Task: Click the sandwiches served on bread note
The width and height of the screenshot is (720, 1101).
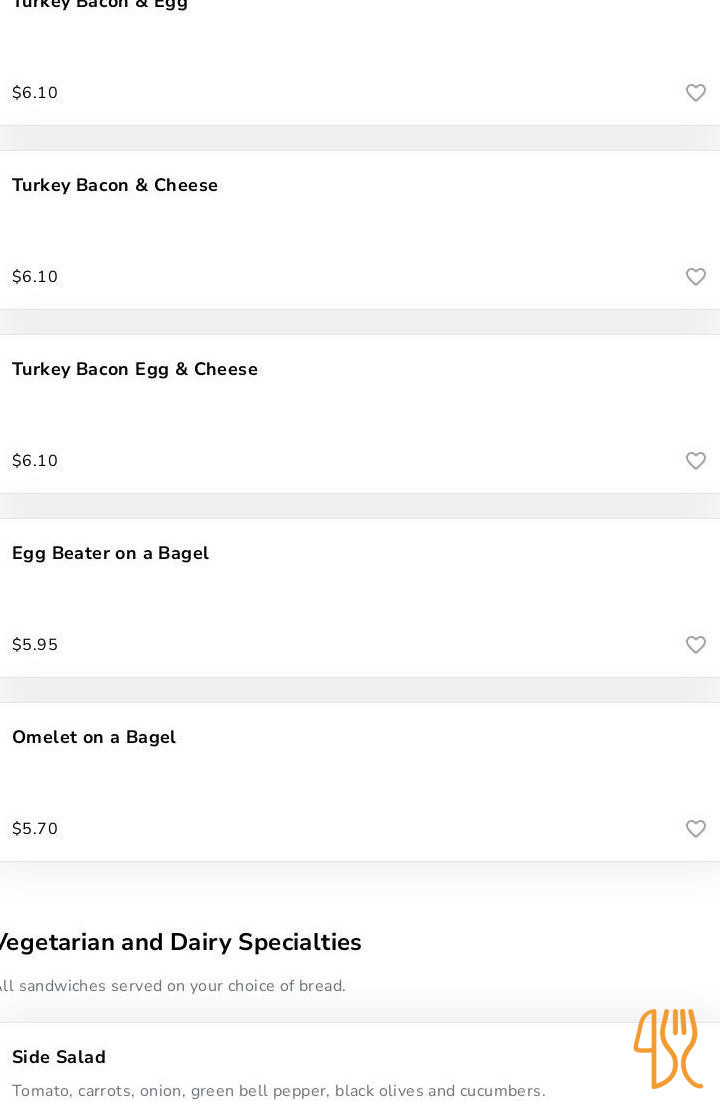Action: (172, 986)
